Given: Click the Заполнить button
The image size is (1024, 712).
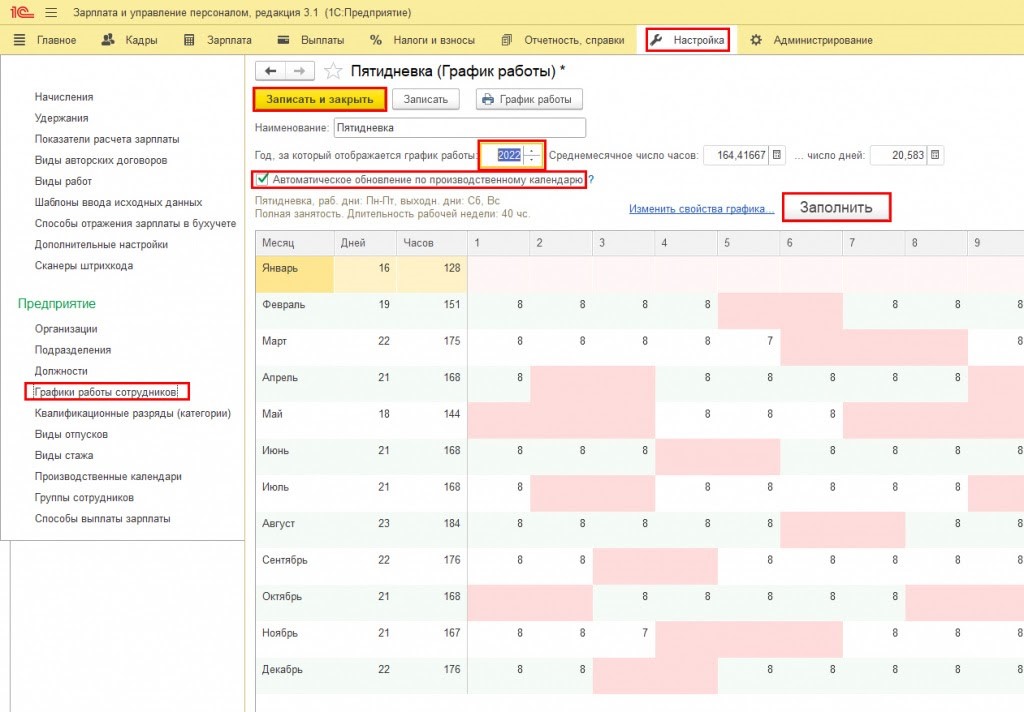Looking at the screenshot, I should (x=836, y=208).
